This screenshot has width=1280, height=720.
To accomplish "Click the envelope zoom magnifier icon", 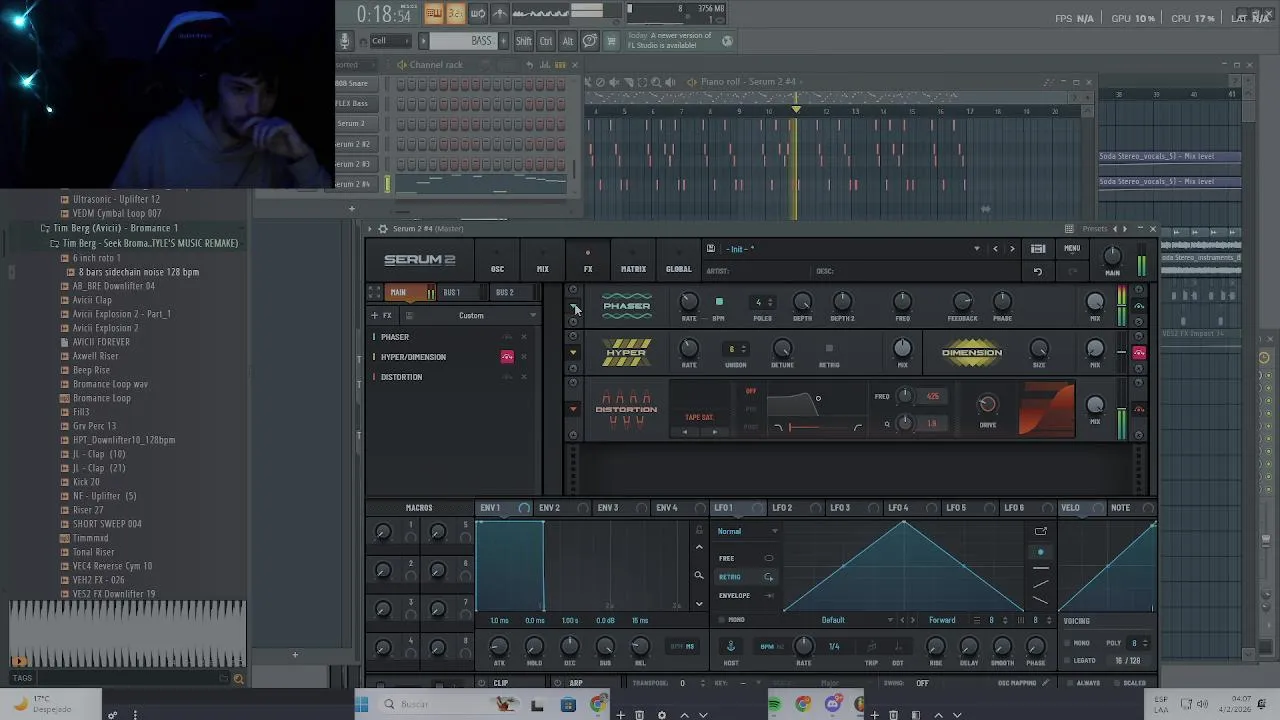I will tap(699, 575).
